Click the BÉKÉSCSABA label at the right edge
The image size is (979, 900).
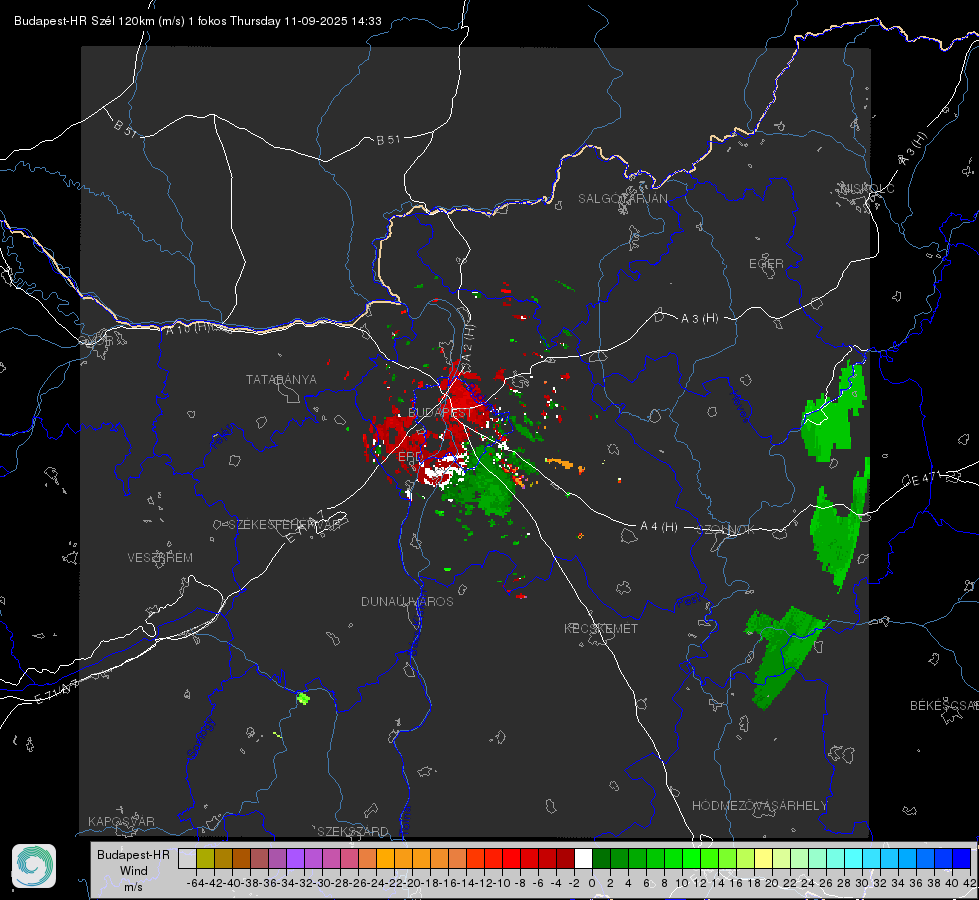point(944,706)
